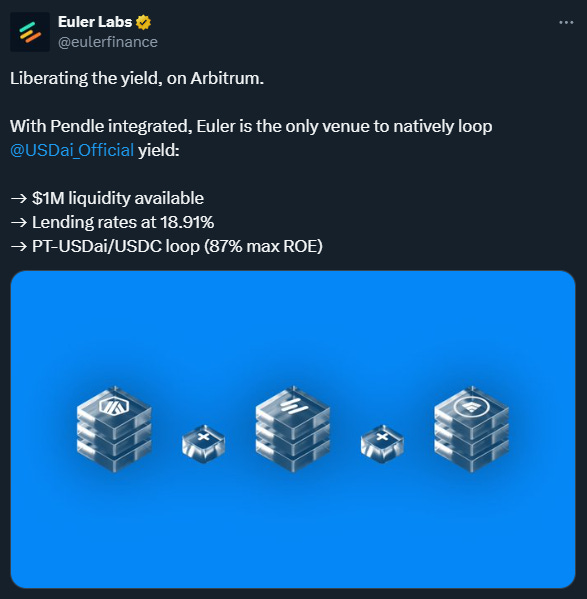
Task: Click the "With Pendle integrated" sentence
Action: coord(101,126)
